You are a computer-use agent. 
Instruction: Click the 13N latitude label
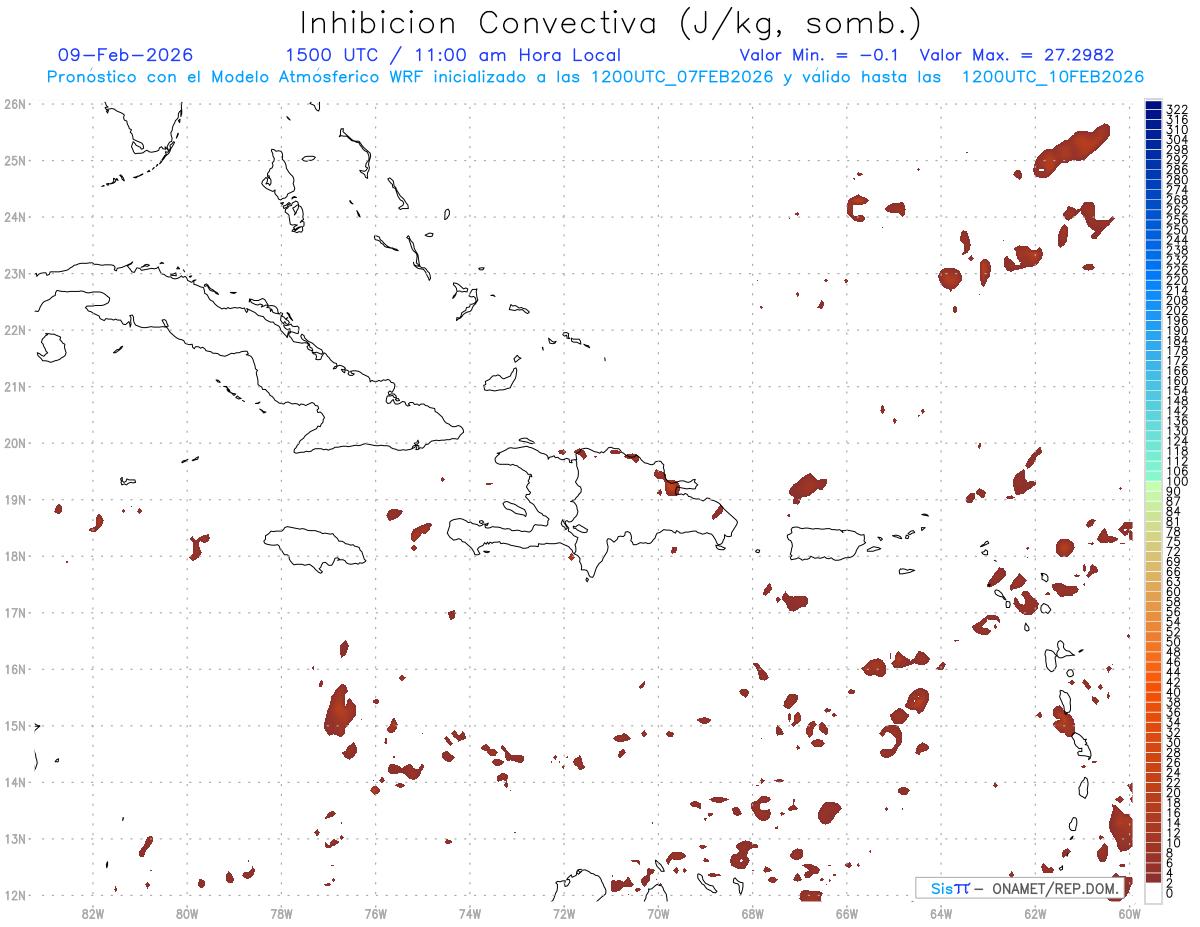pos(14,838)
